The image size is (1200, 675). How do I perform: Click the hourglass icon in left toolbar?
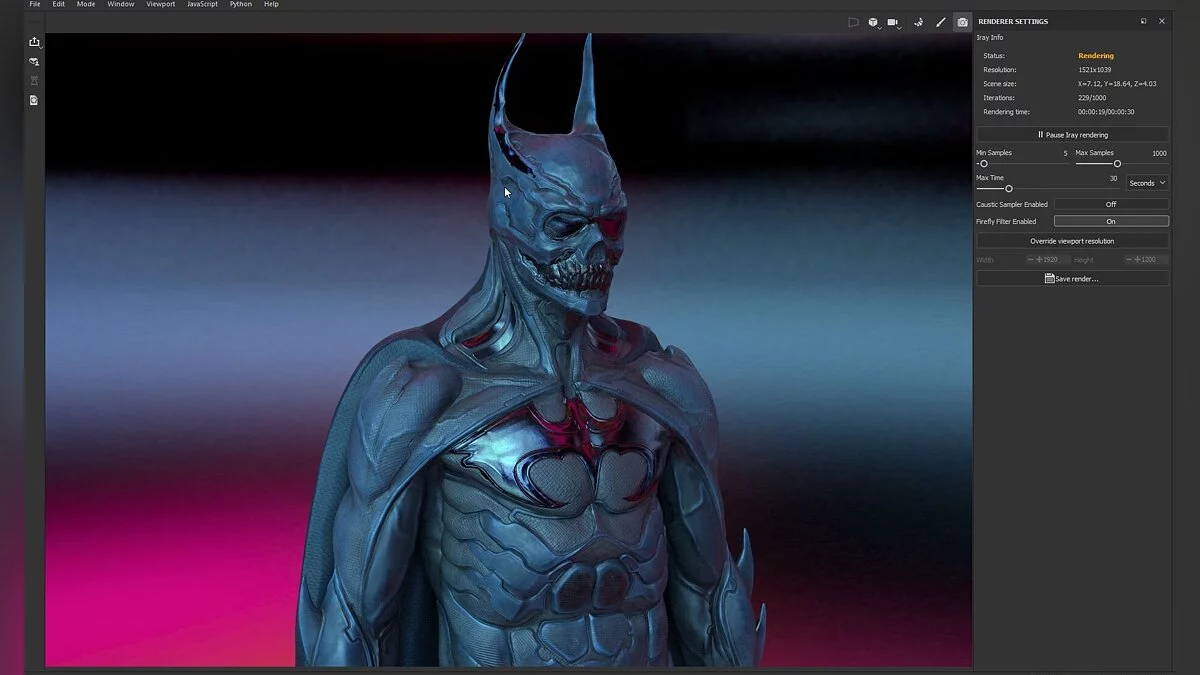coord(34,81)
